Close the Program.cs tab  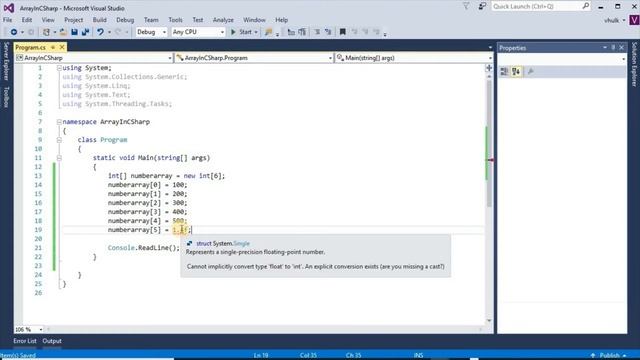click(62, 47)
